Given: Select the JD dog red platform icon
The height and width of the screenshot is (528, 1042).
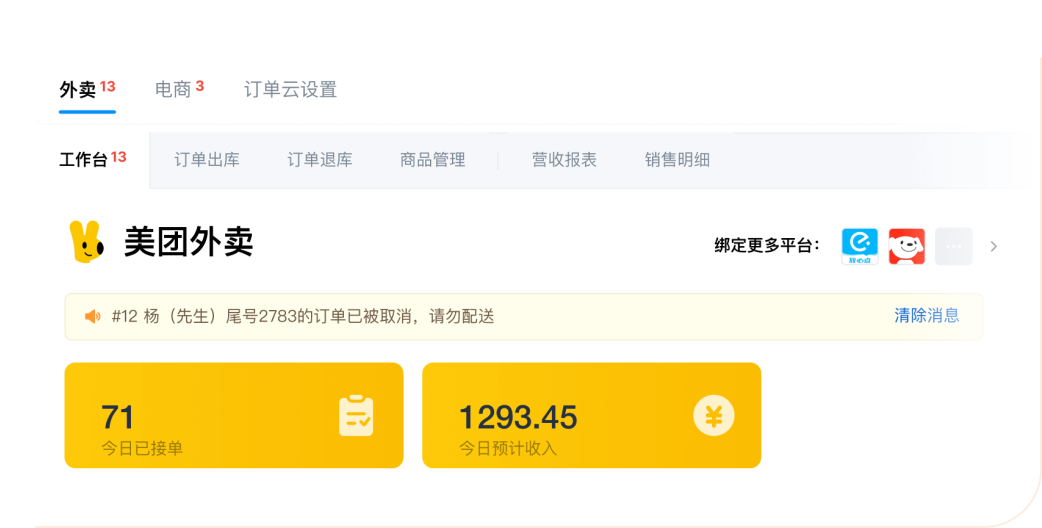Looking at the screenshot, I should (x=906, y=246).
